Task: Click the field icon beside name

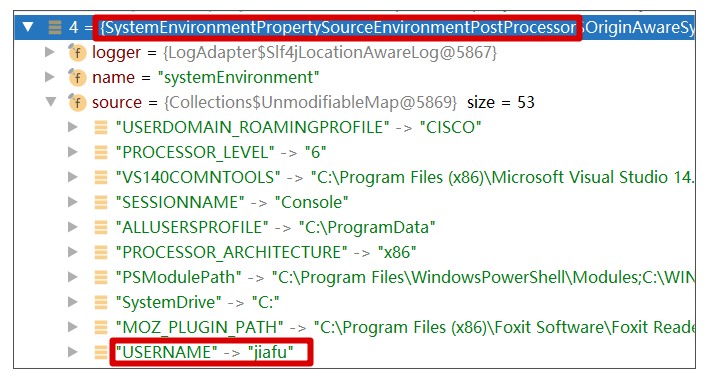Action: [77, 78]
